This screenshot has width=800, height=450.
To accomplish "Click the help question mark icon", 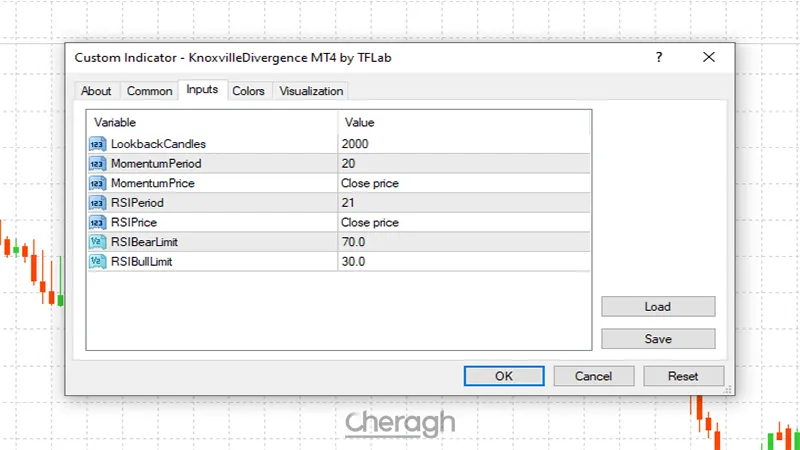I will pos(659,58).
